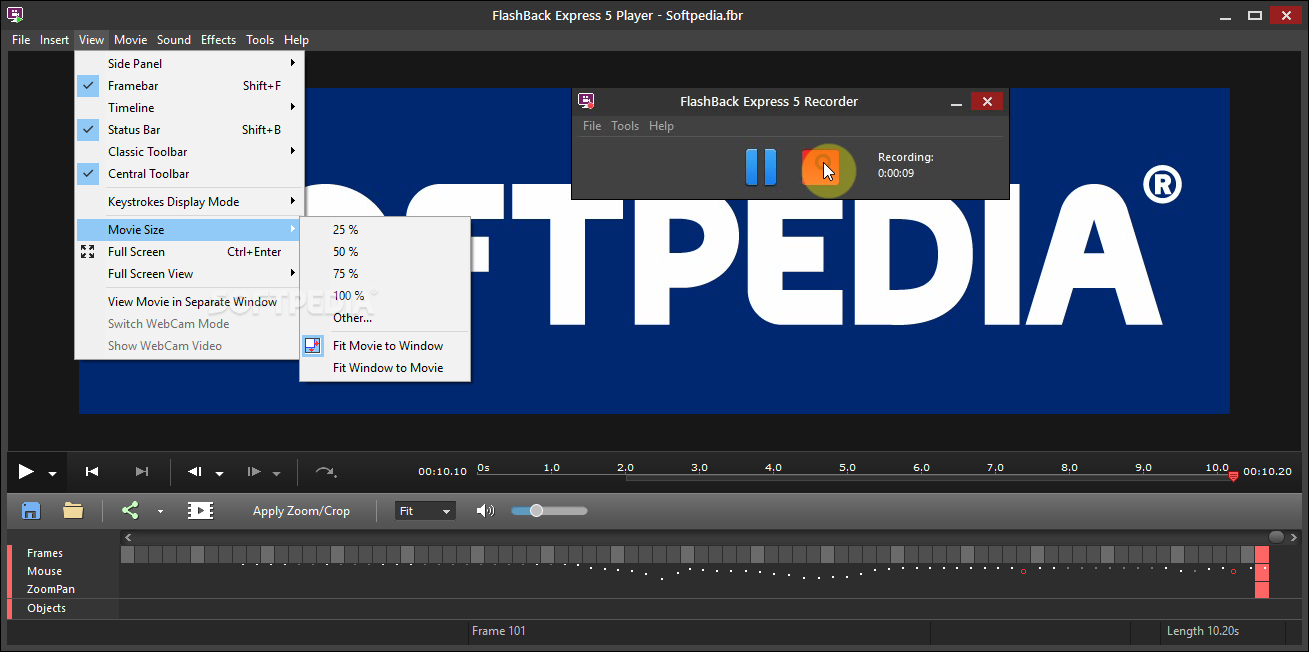1309x652 pixels.
Task: Open the File menu in Player
Action: (x=21, y=40)
